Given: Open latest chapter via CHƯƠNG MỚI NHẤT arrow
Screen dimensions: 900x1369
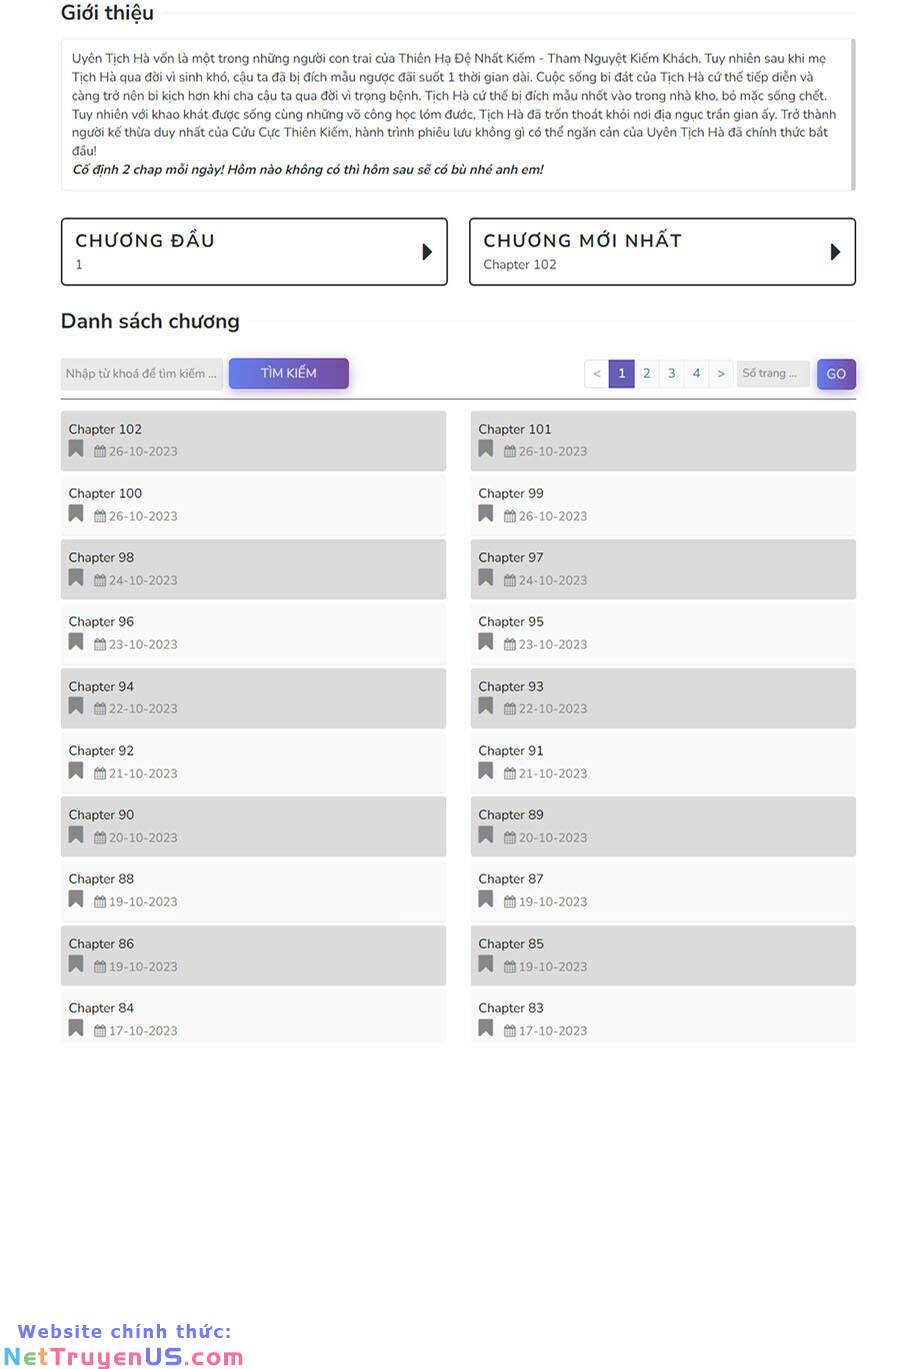Looking at the screenshot, I should tap(835, 252).
